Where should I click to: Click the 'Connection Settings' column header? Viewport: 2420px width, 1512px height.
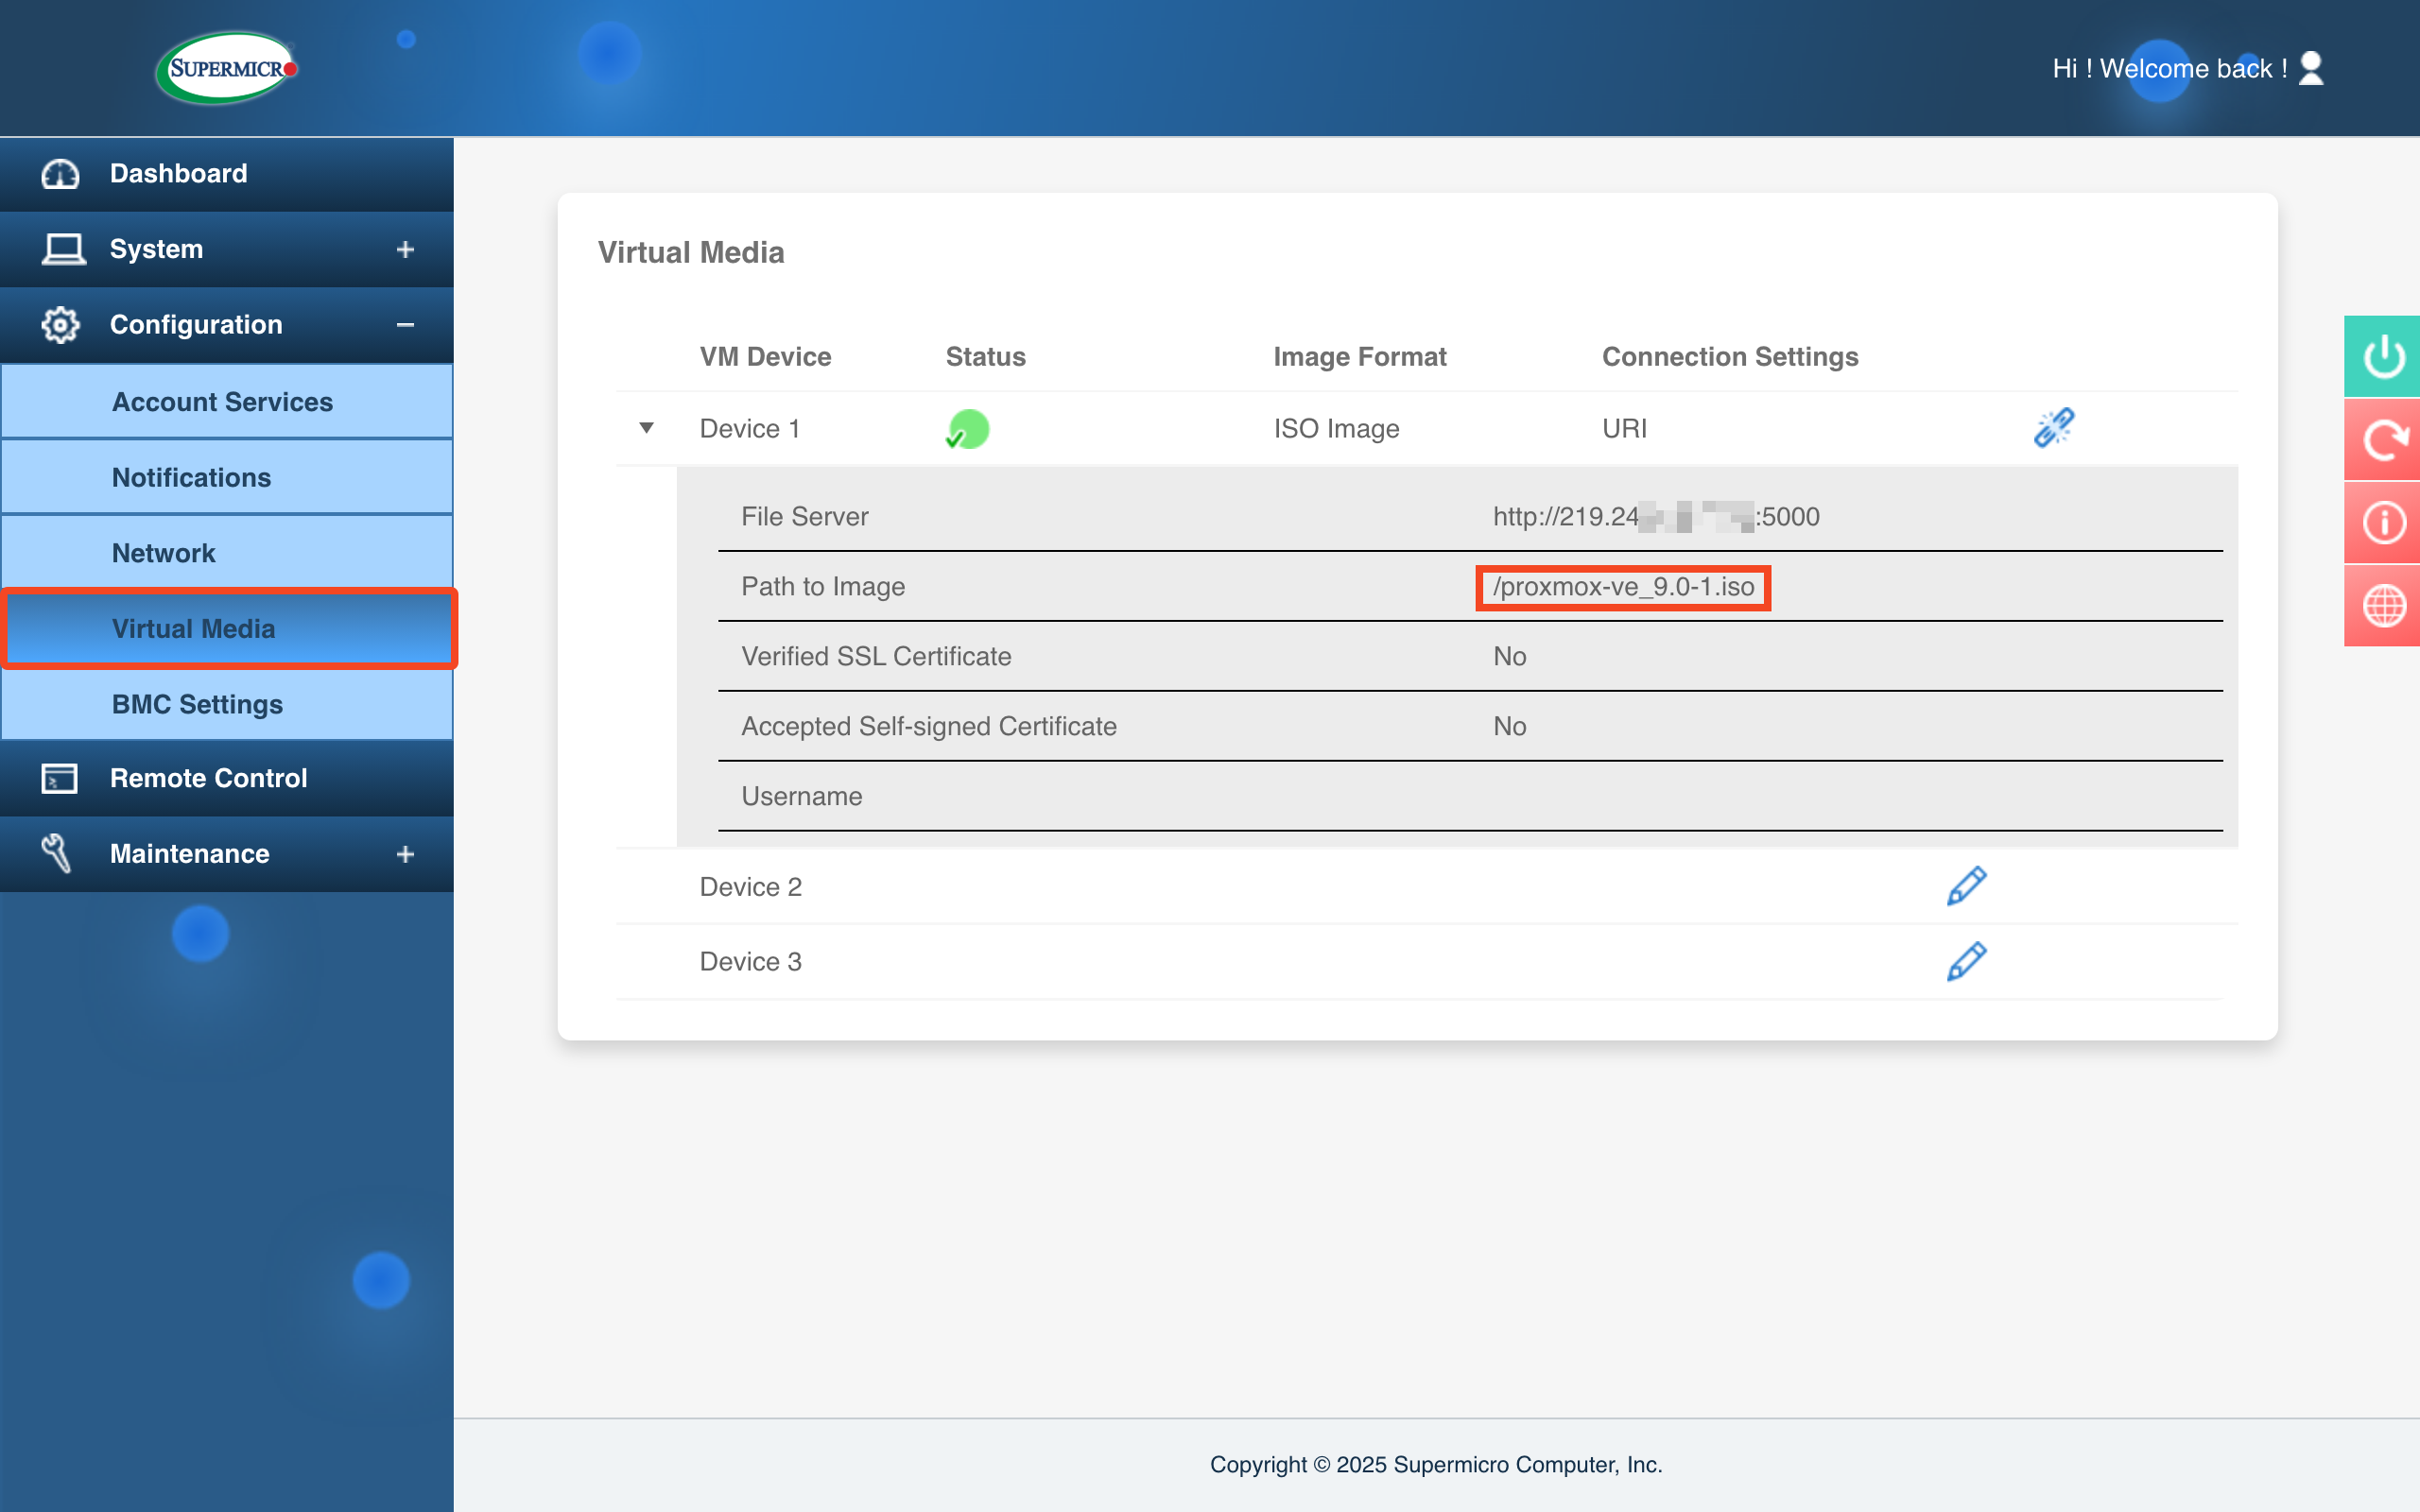1730,357
